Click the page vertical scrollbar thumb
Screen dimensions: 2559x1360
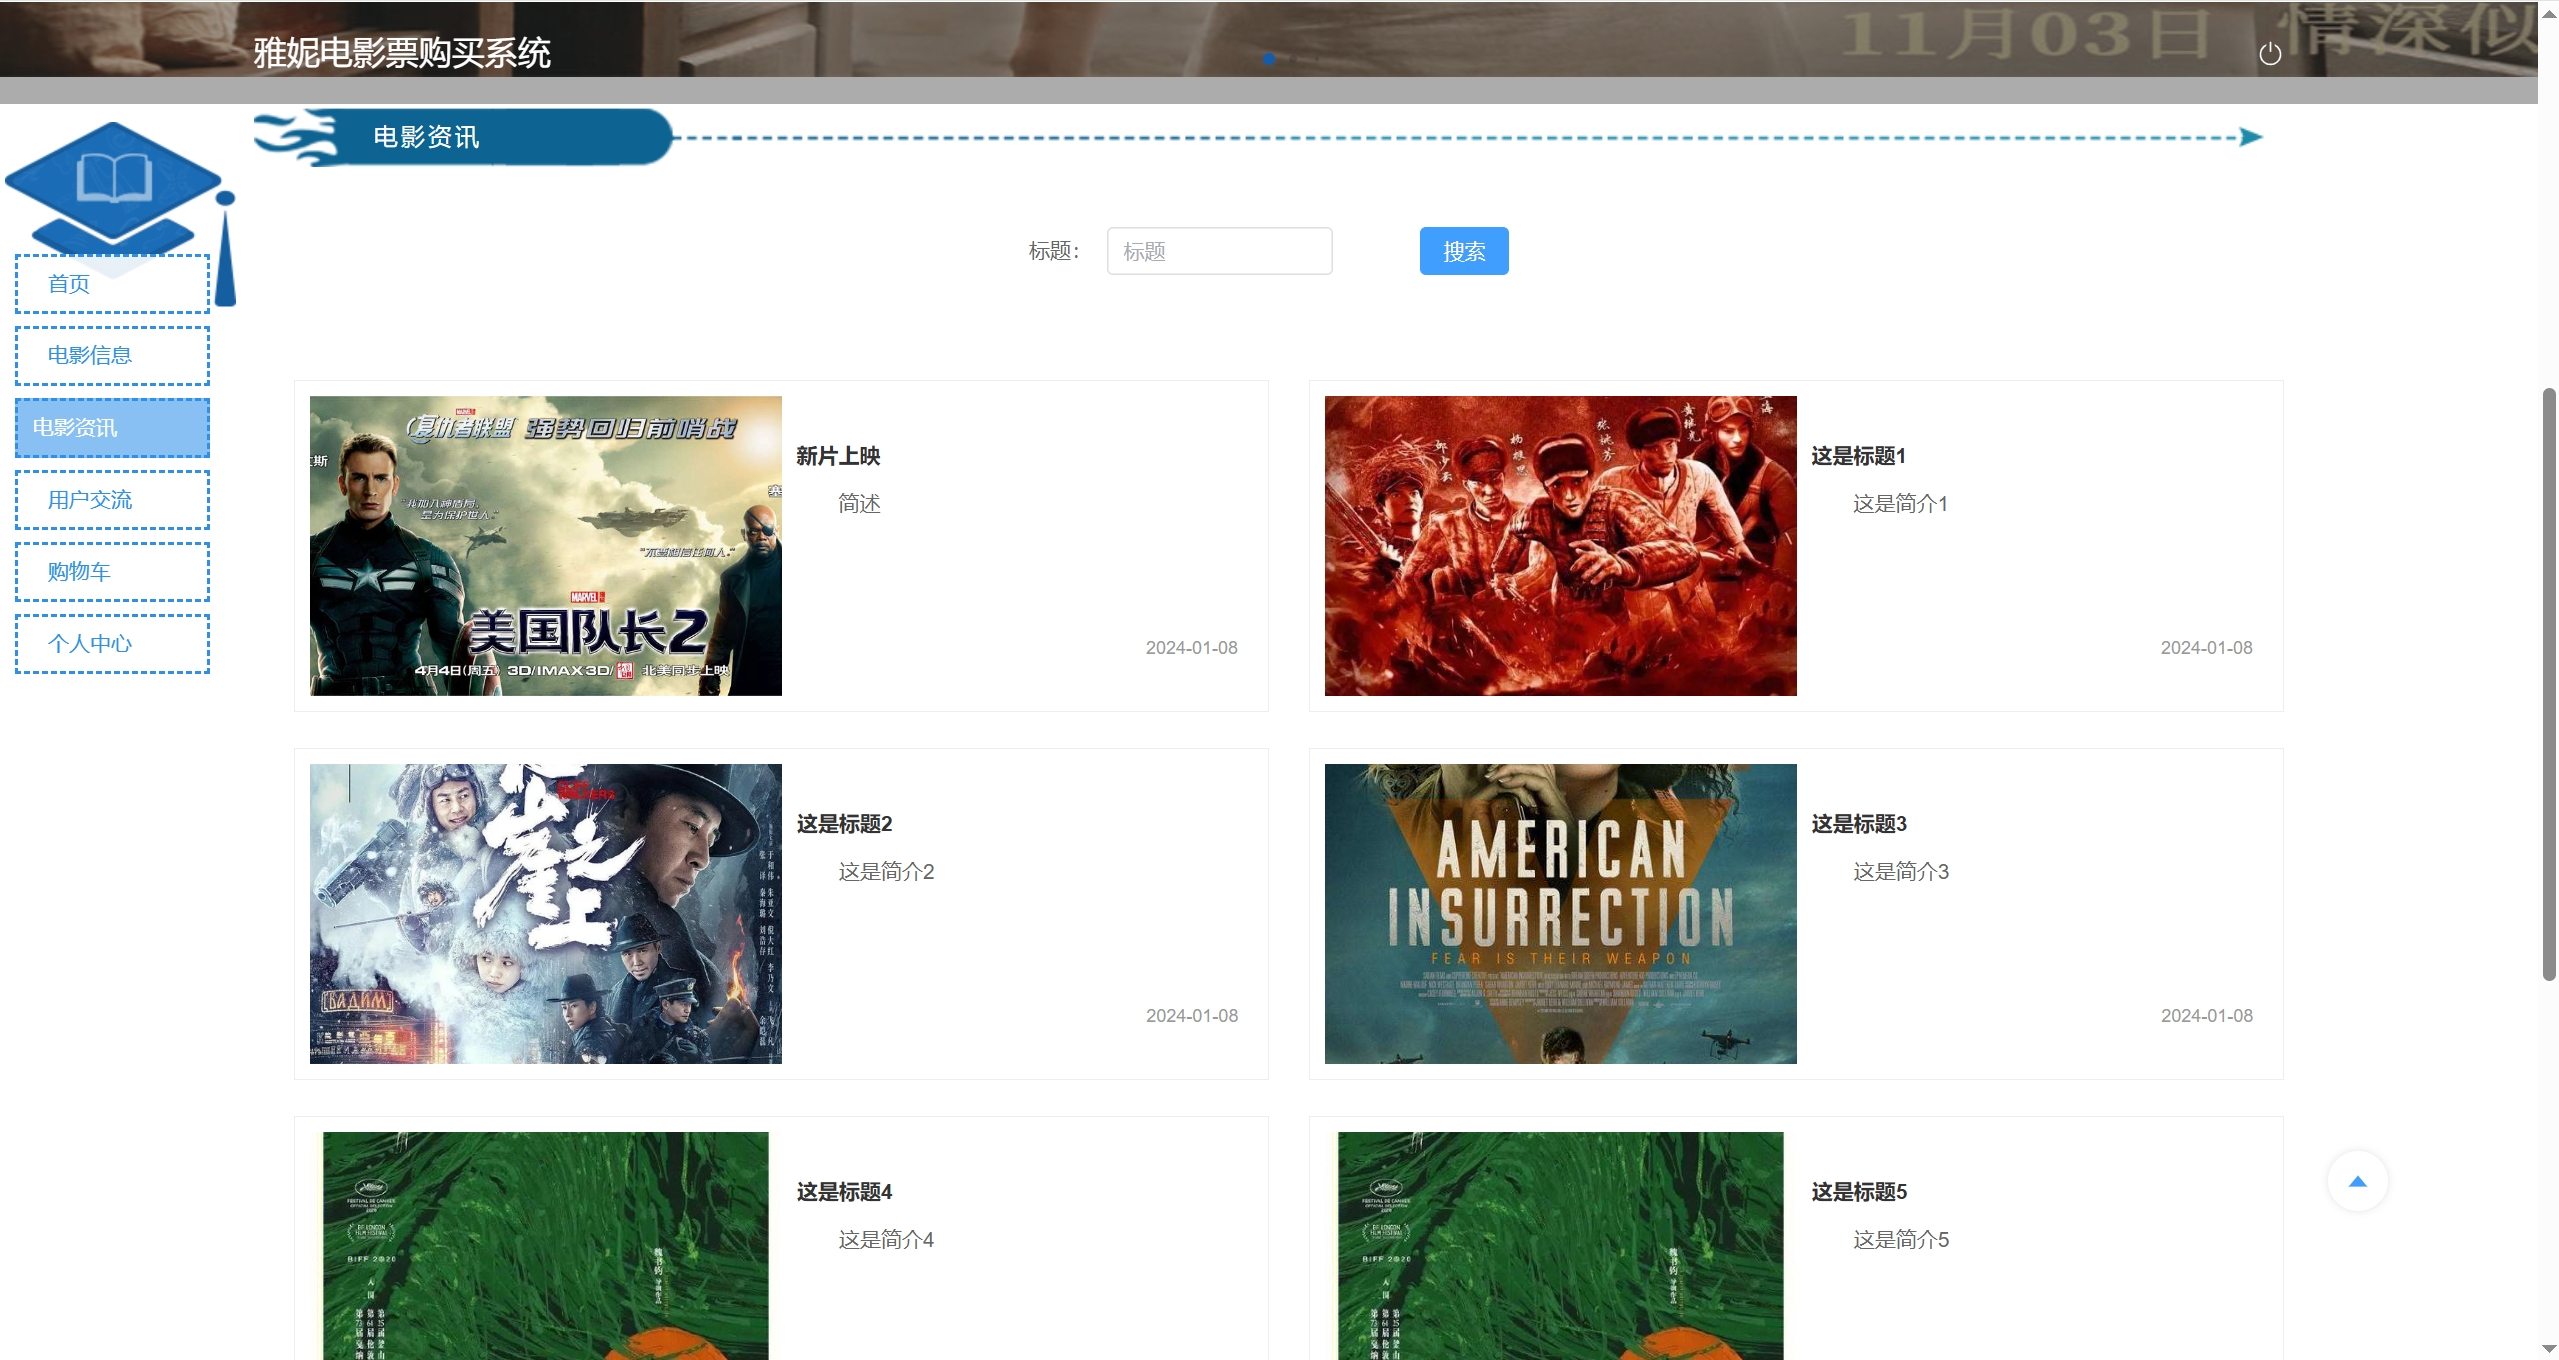2549,685
